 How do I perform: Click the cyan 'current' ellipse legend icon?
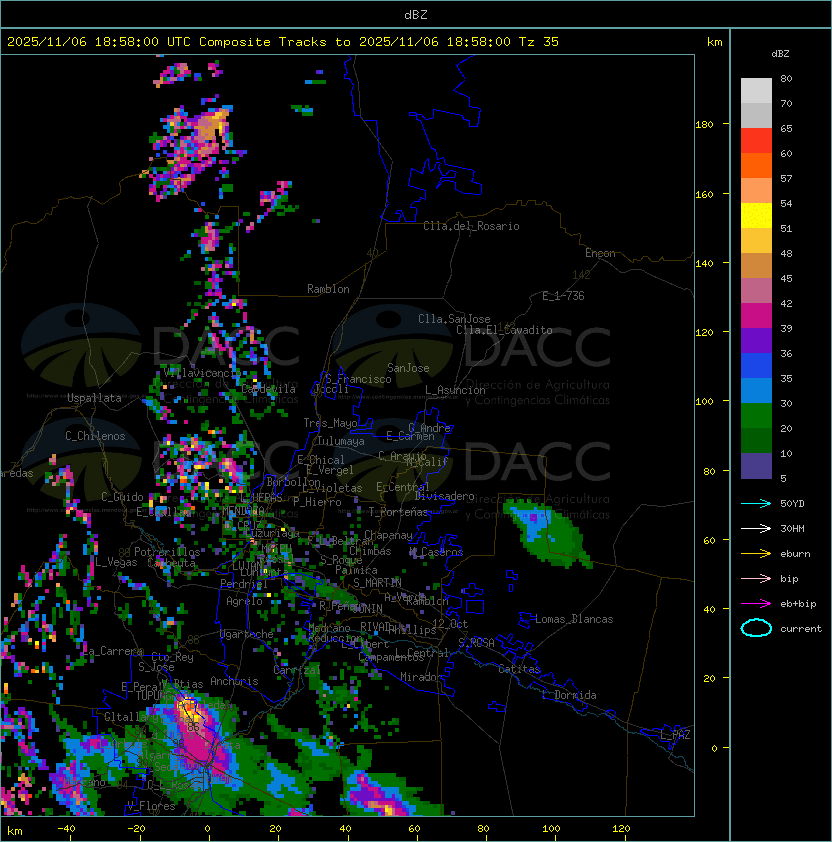pyautogui.click(x=756, y=628)
